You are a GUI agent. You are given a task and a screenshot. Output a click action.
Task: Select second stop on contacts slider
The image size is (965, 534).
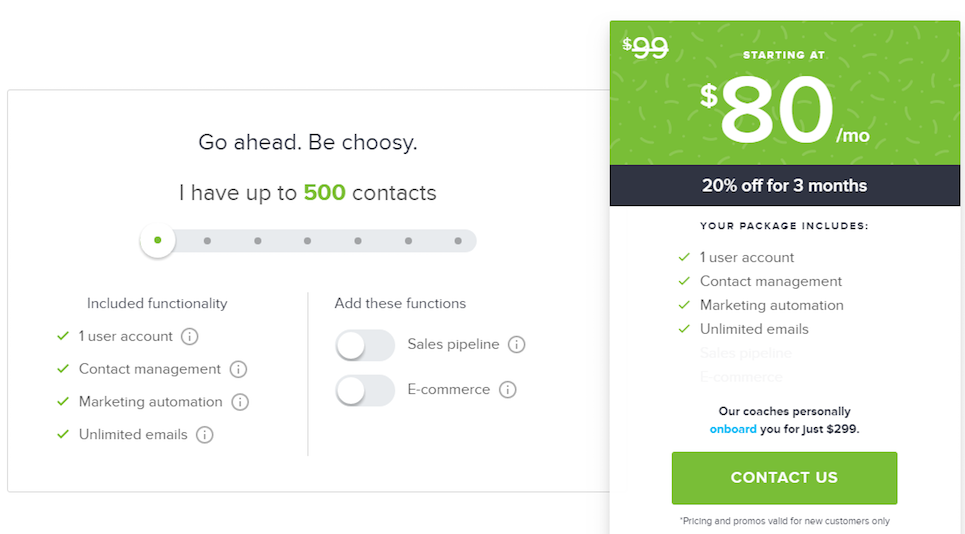click(x=207, y=241)
